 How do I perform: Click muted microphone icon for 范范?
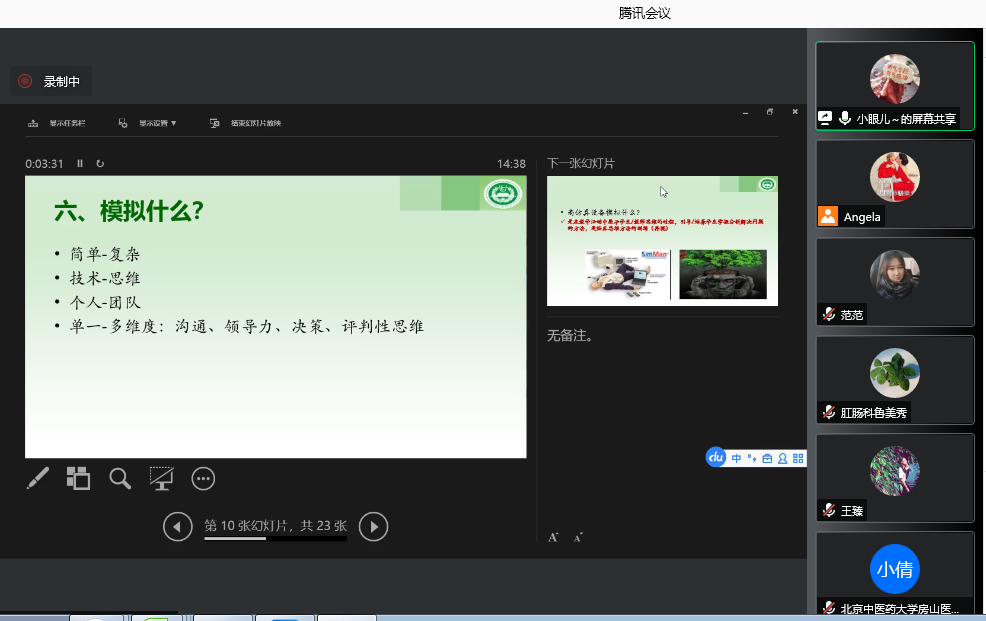tap(828, 315)
